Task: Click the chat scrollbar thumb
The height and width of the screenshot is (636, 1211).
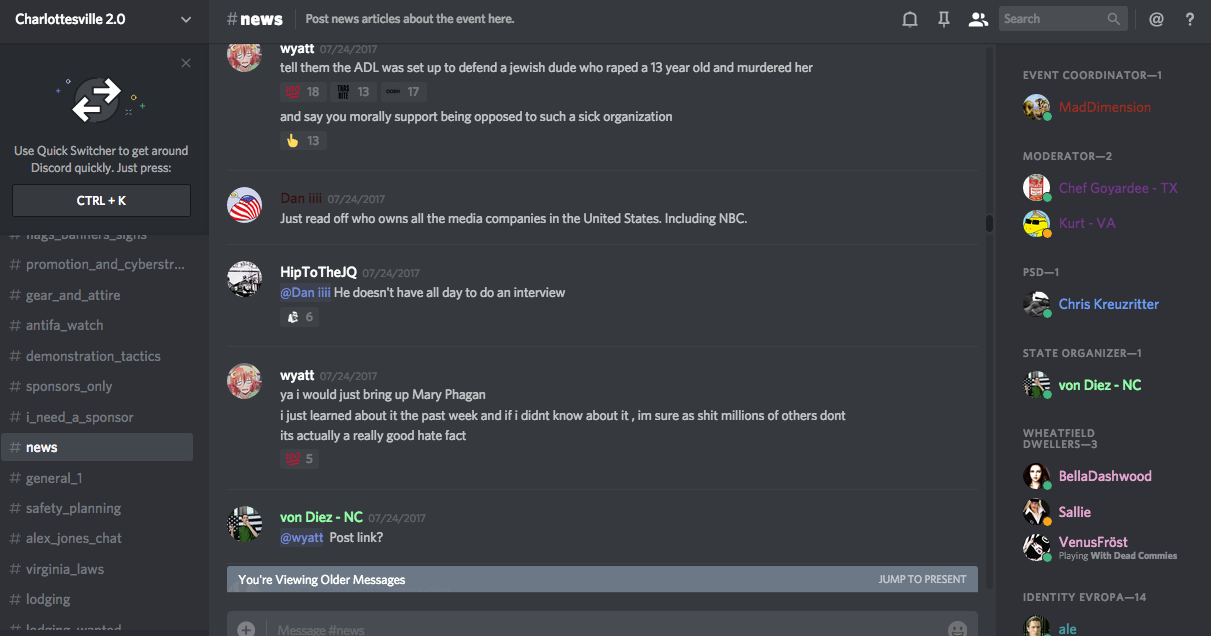Action: point(989,223)
